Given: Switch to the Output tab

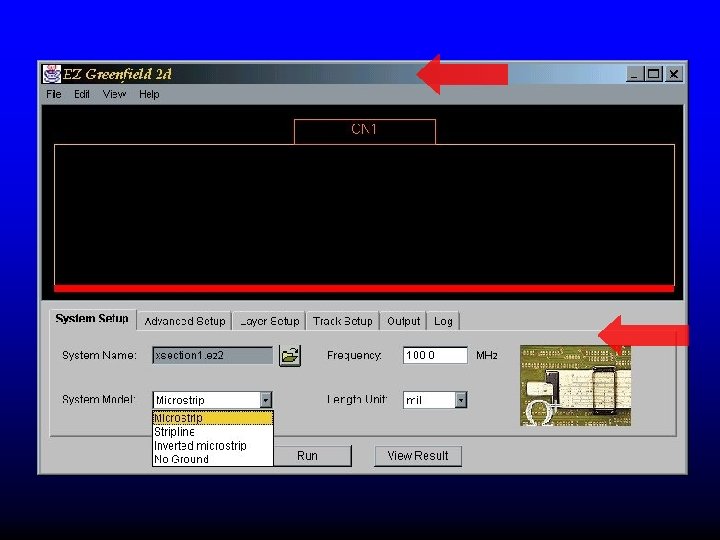Looking at the screenshot, I should pyautogui.click(x=403, y=321).
